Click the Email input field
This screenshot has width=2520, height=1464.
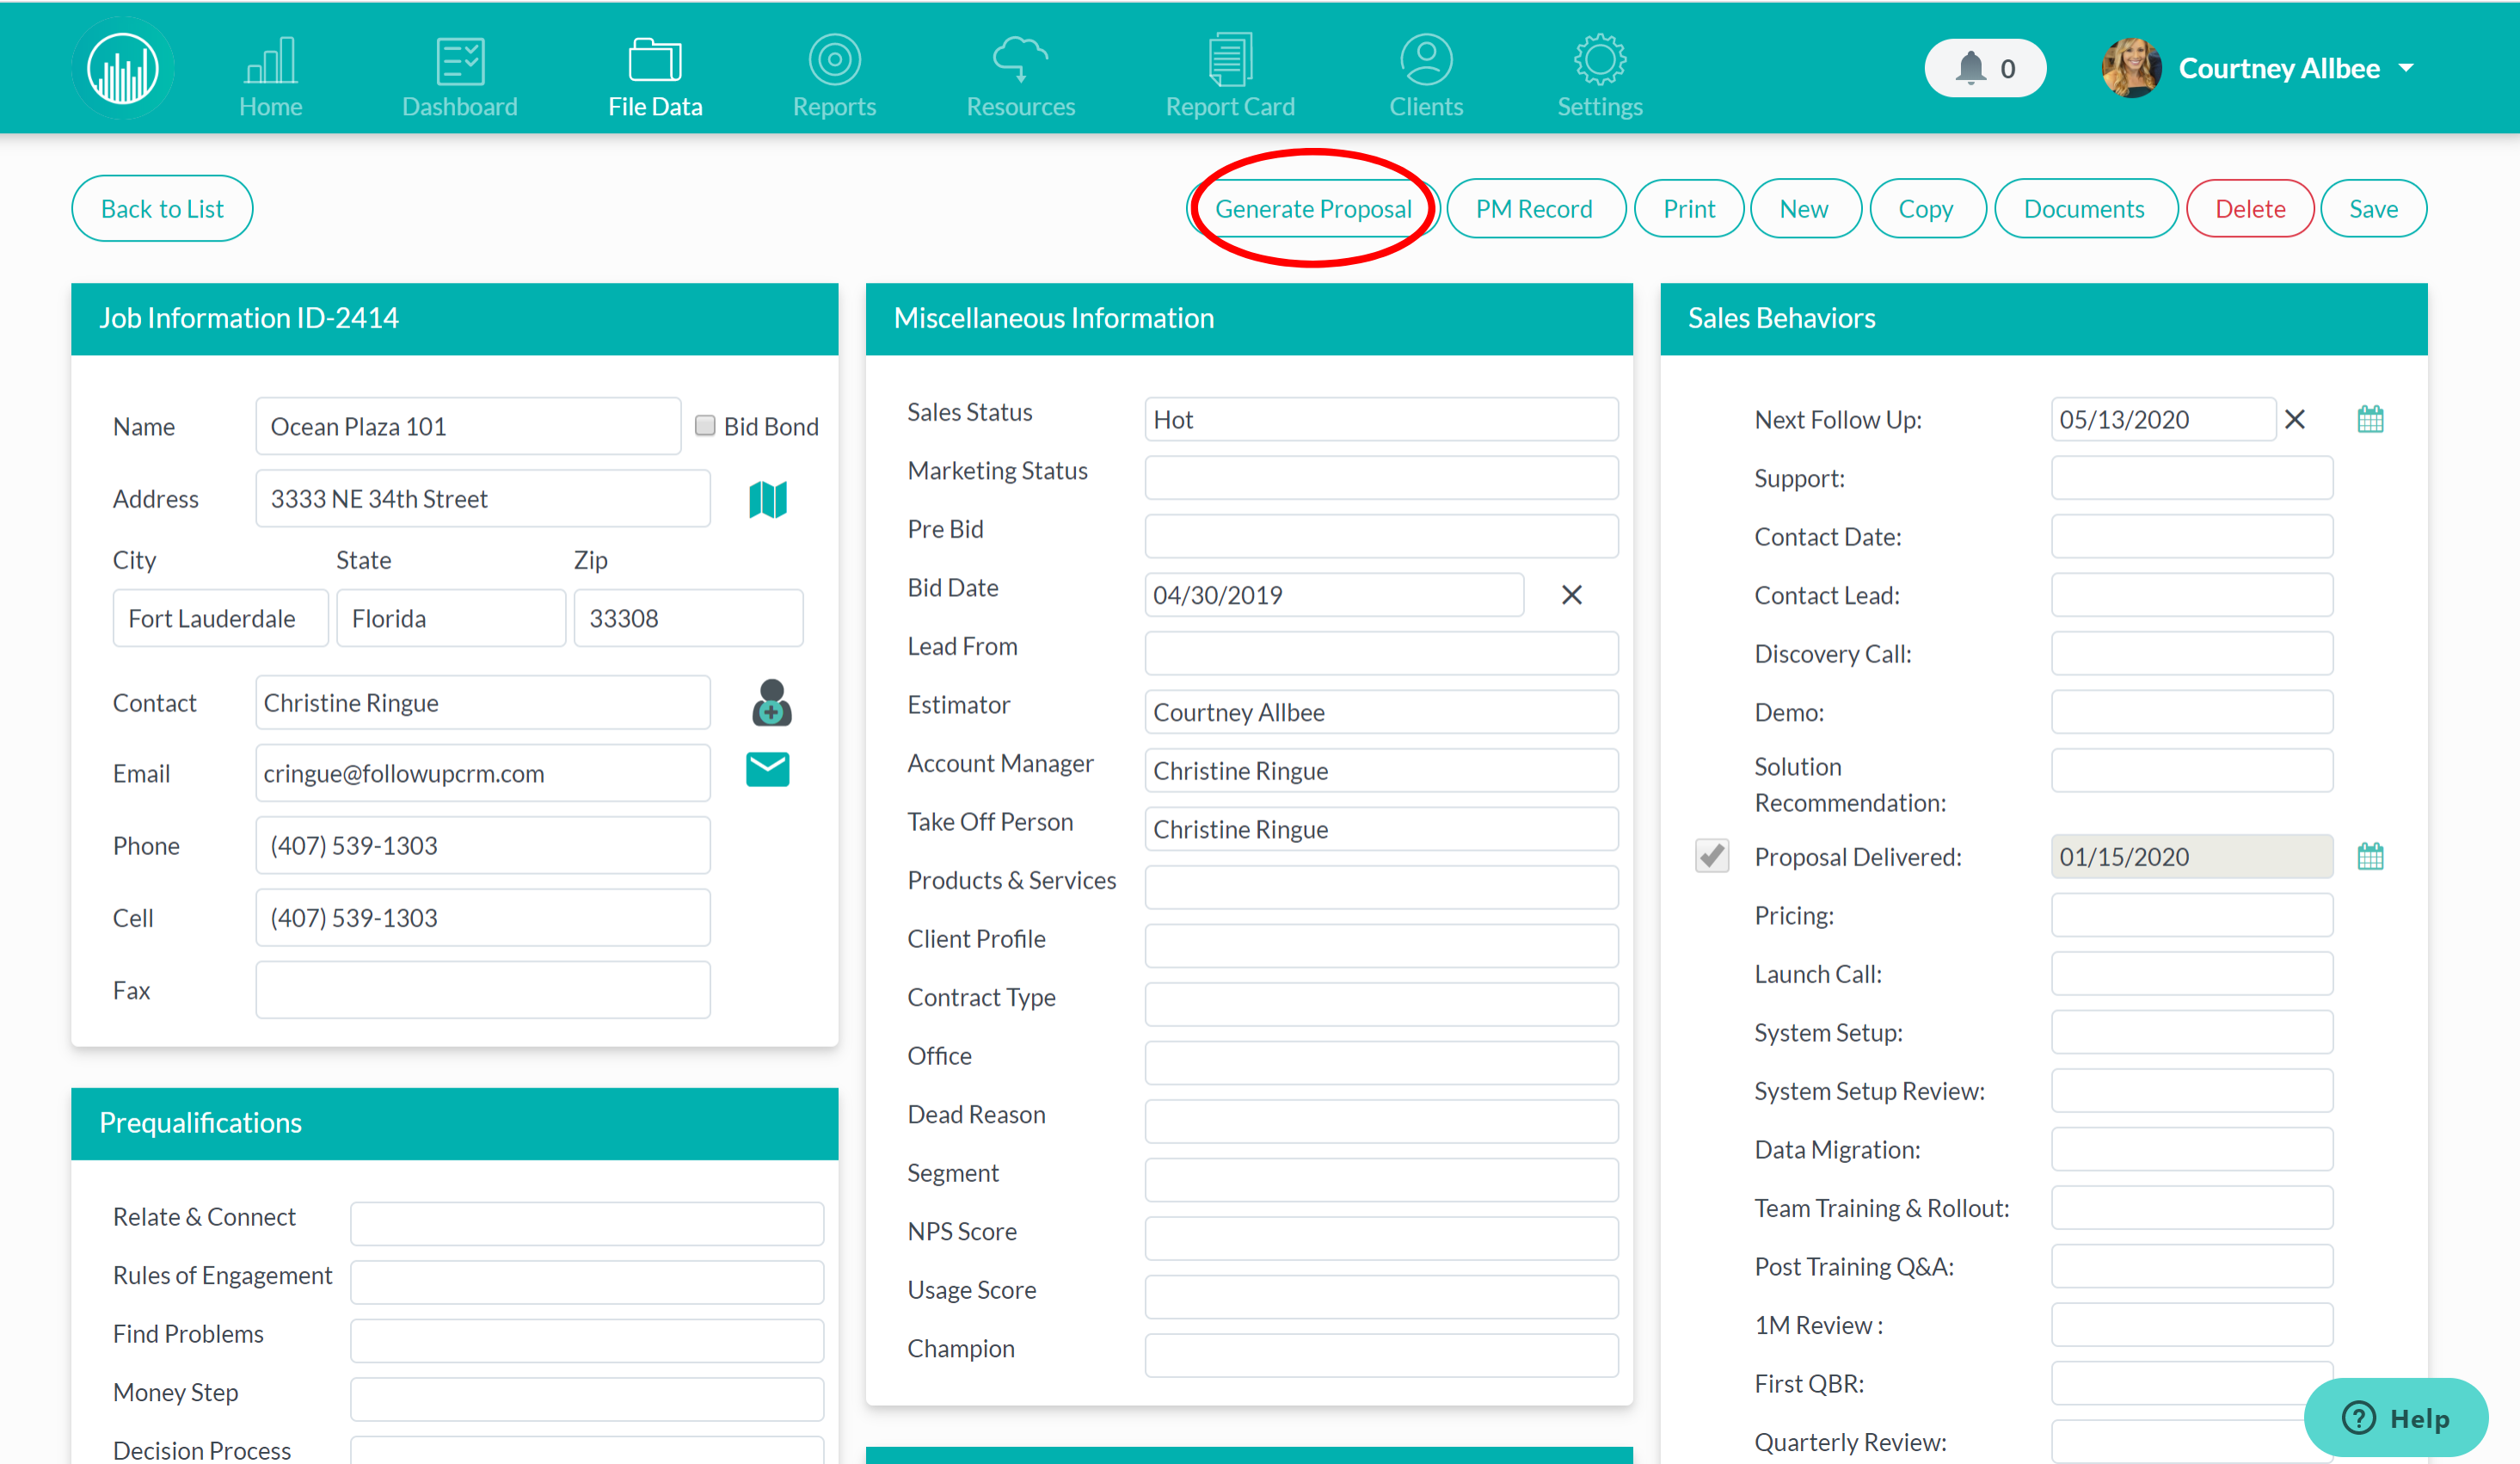click(483, 773)
